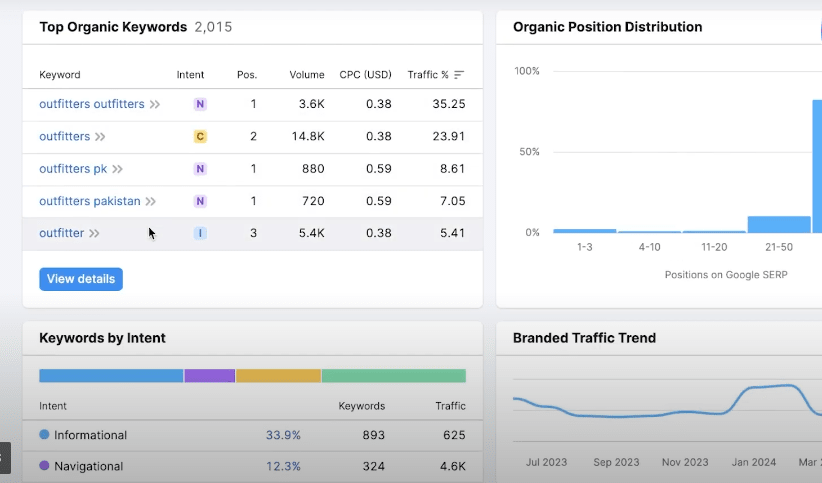Screen dimensions: 822x483
Task: Open the 'outfitters outfitters' keyword link
Action: (92, 104)
